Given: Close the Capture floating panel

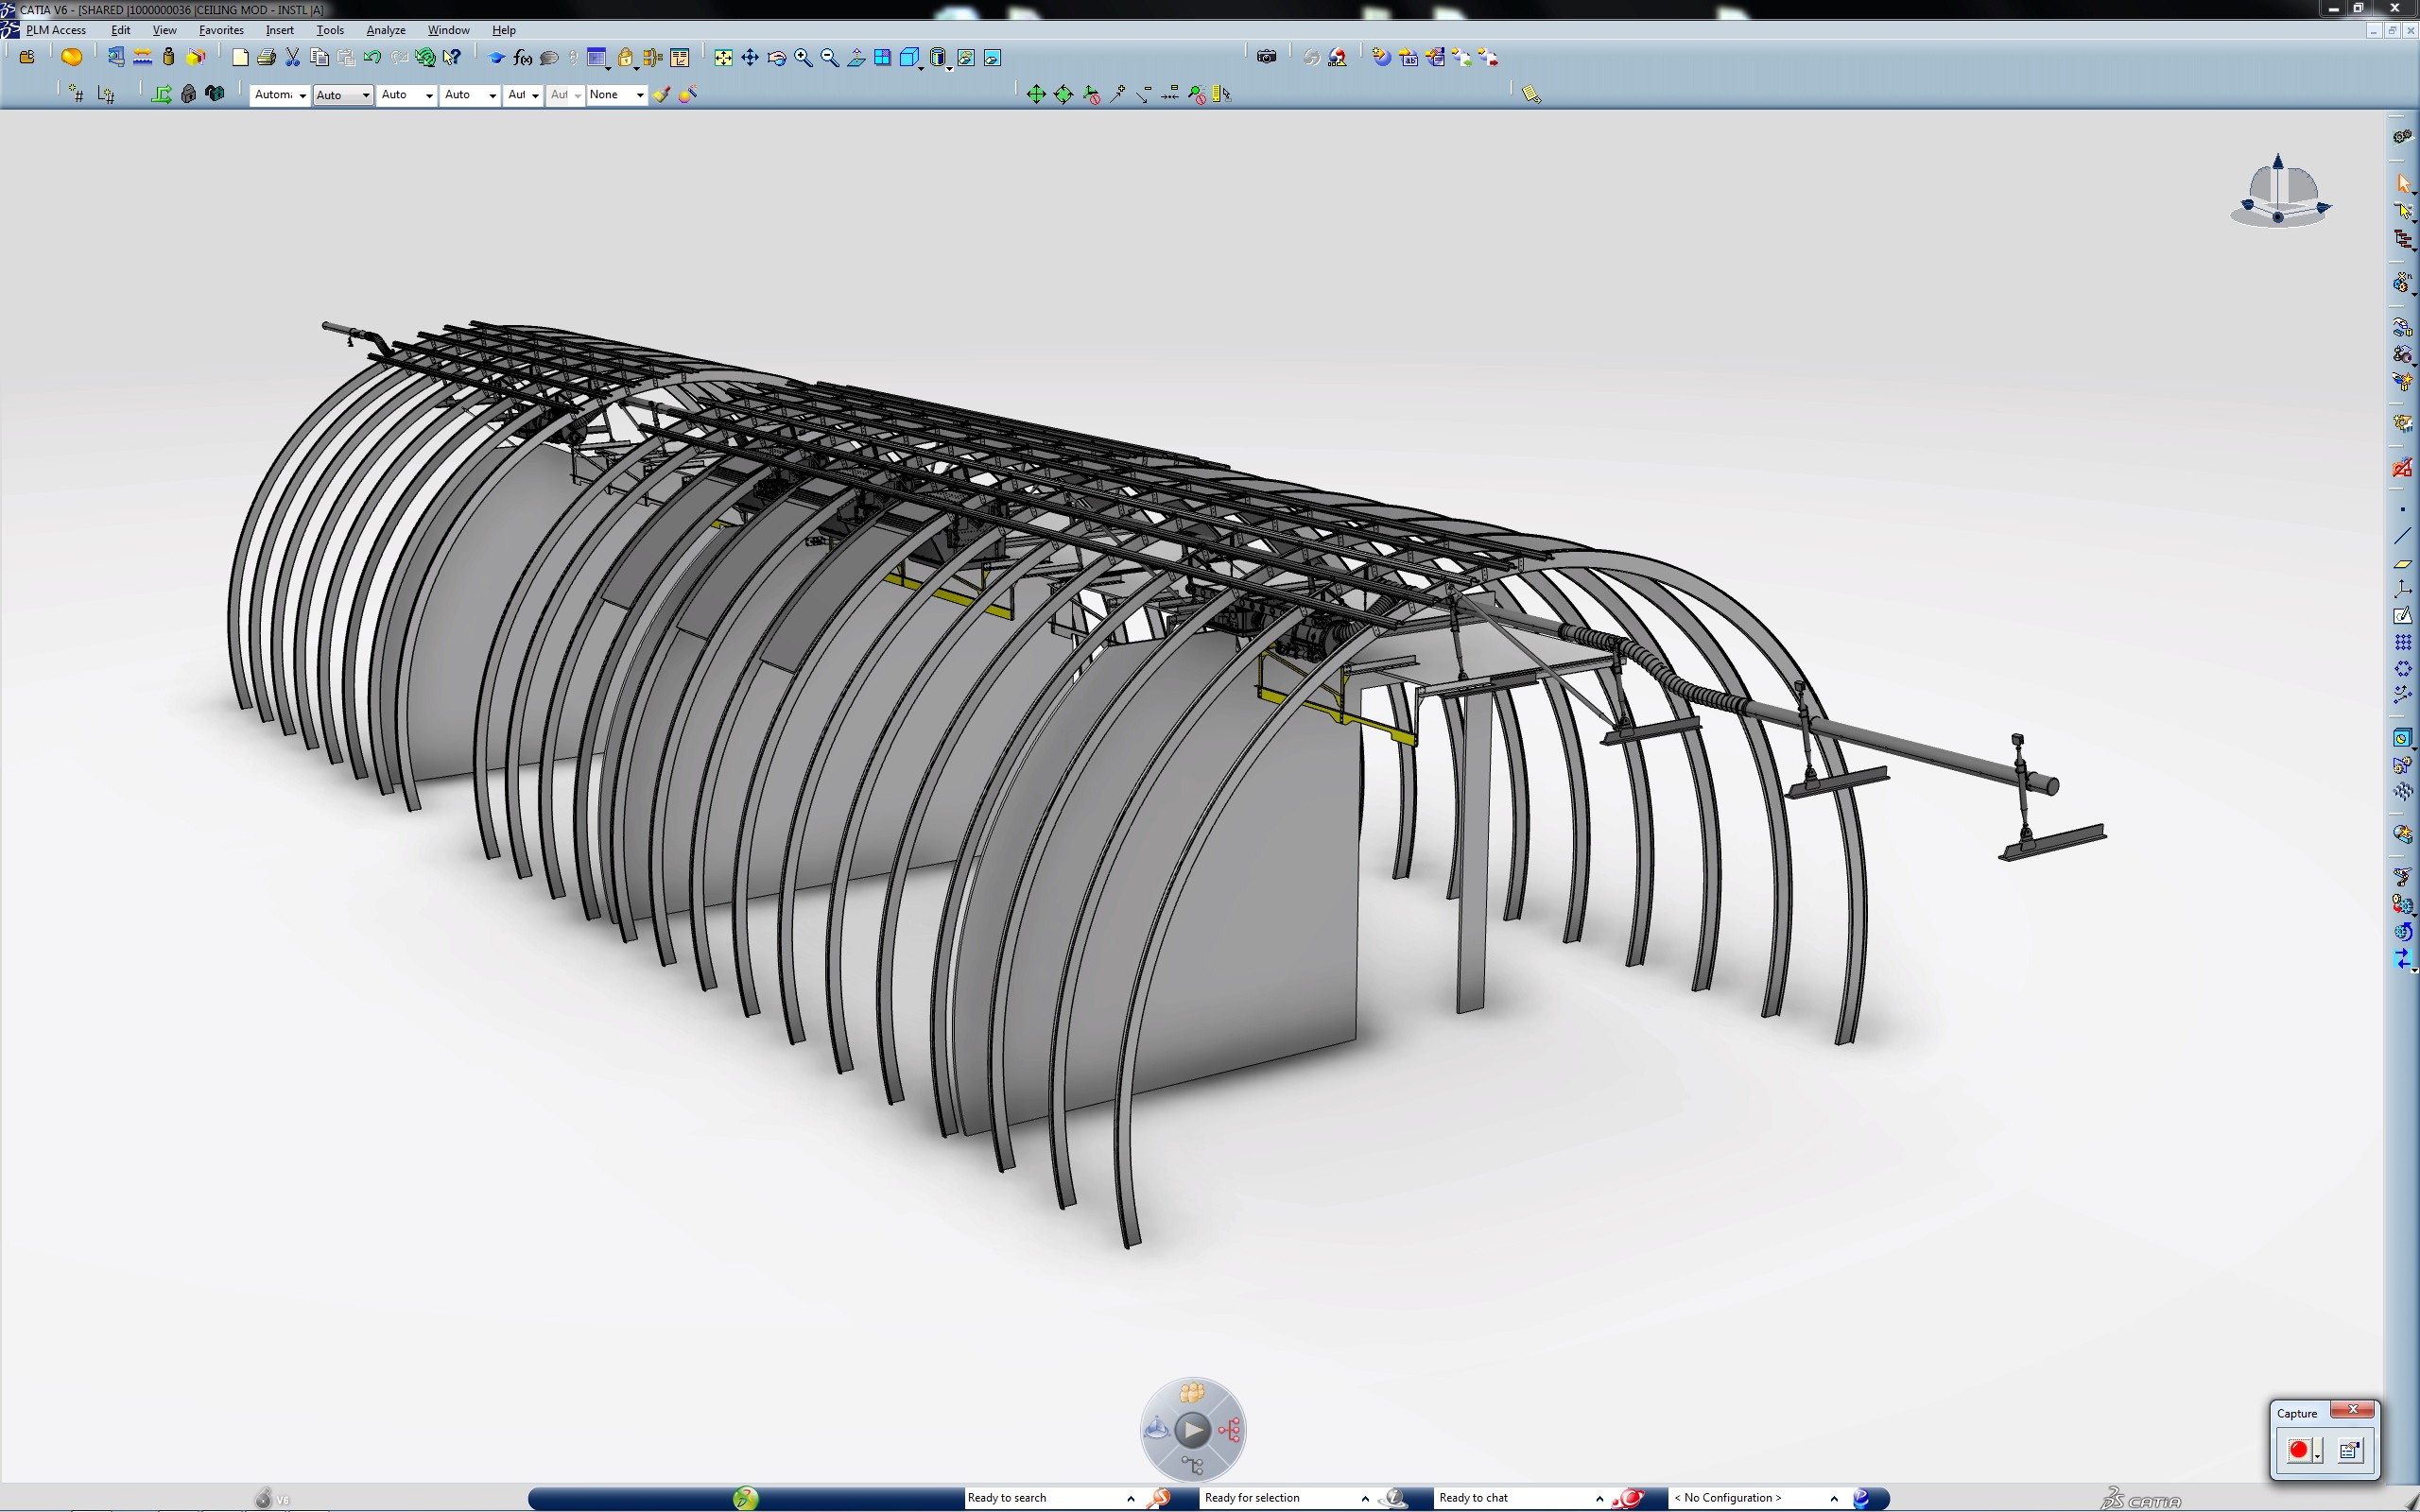Looking at the screenshot, I should (2352, 1410).
